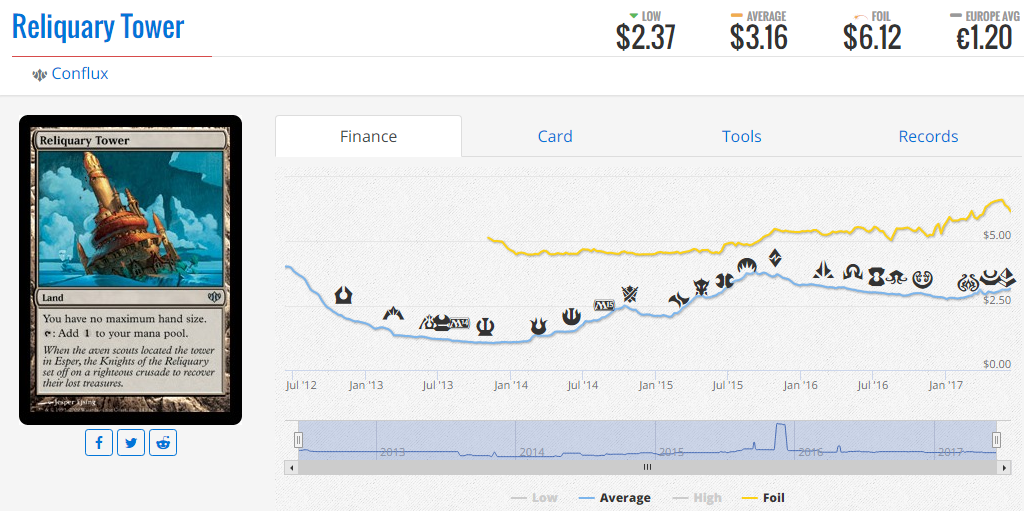Viewport: 1024px width, 511px height.
Task: Click the Eternal Masters hourglass symbol
Action: pos(876,277)
